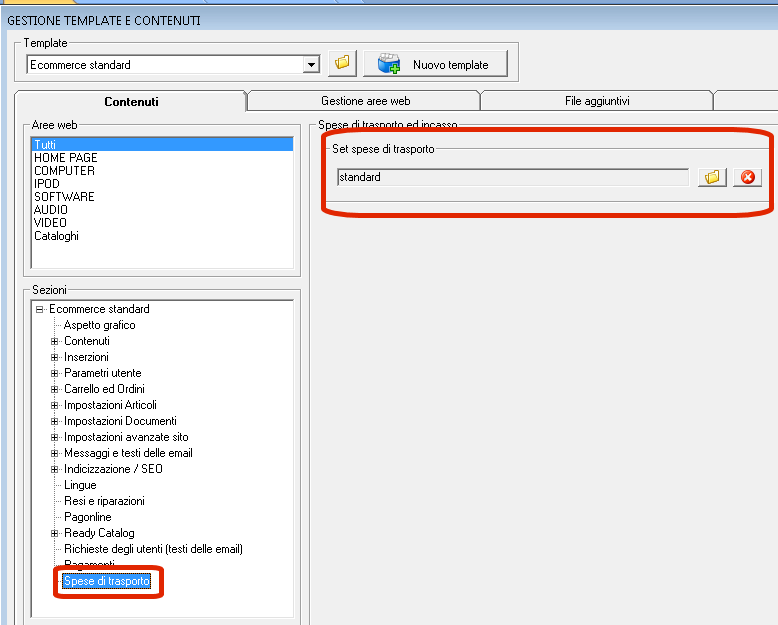This screenshot has height=625, width=778.
Task: Expand the Carrello ed Ordini node
Action: pyautogui.click(x=55, y=389)
